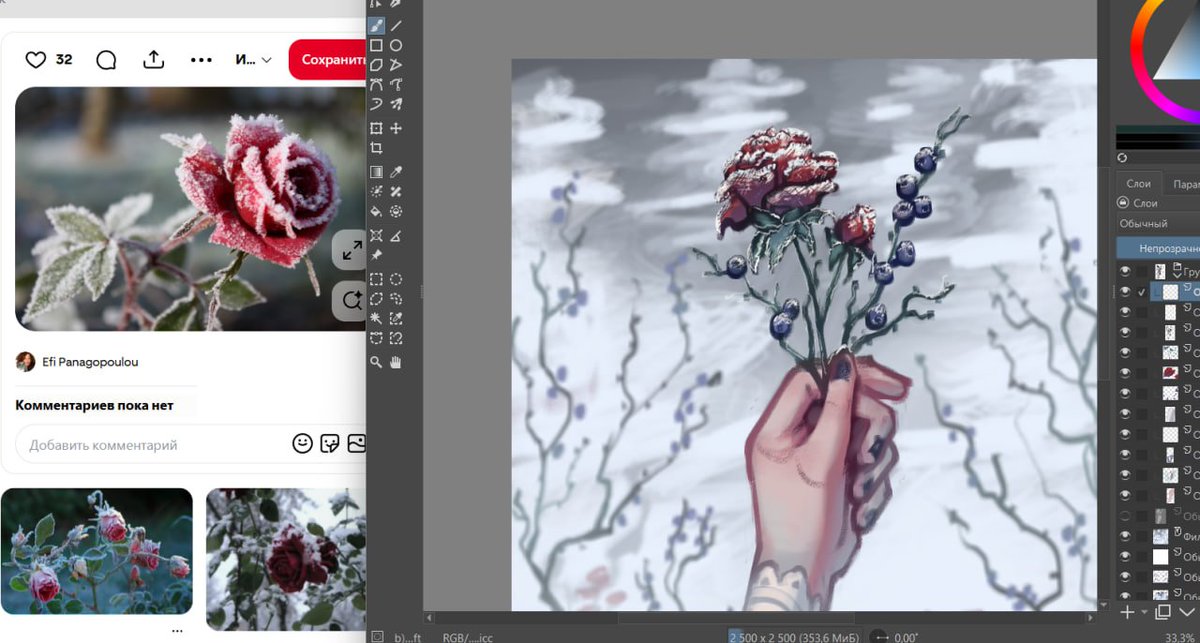
Task: Select the Color Sampler eyedropper tool
Action: click(x=396, y=173)
